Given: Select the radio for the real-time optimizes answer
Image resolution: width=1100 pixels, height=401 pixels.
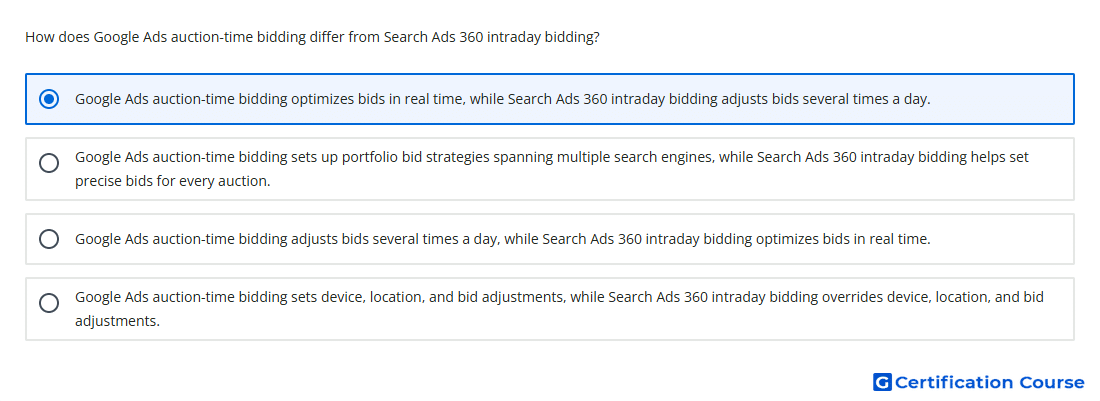Looking at the screenshot, I should (49, 99).
